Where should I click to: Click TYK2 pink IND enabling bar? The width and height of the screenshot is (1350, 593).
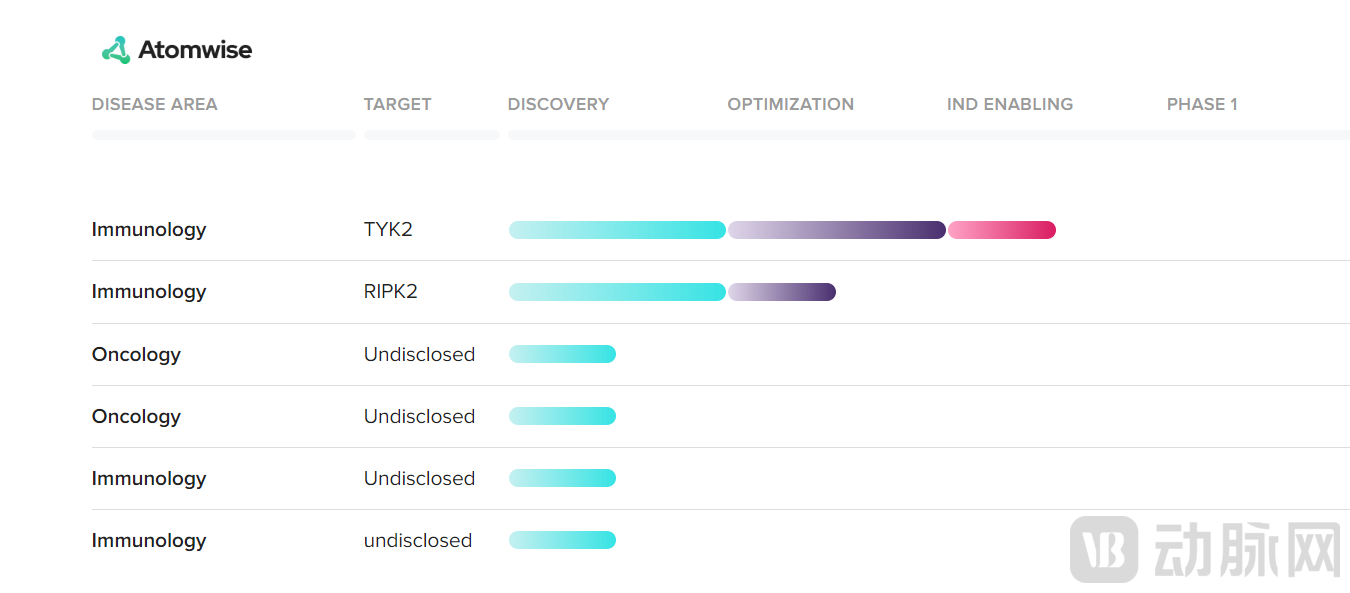[1001, 230]
